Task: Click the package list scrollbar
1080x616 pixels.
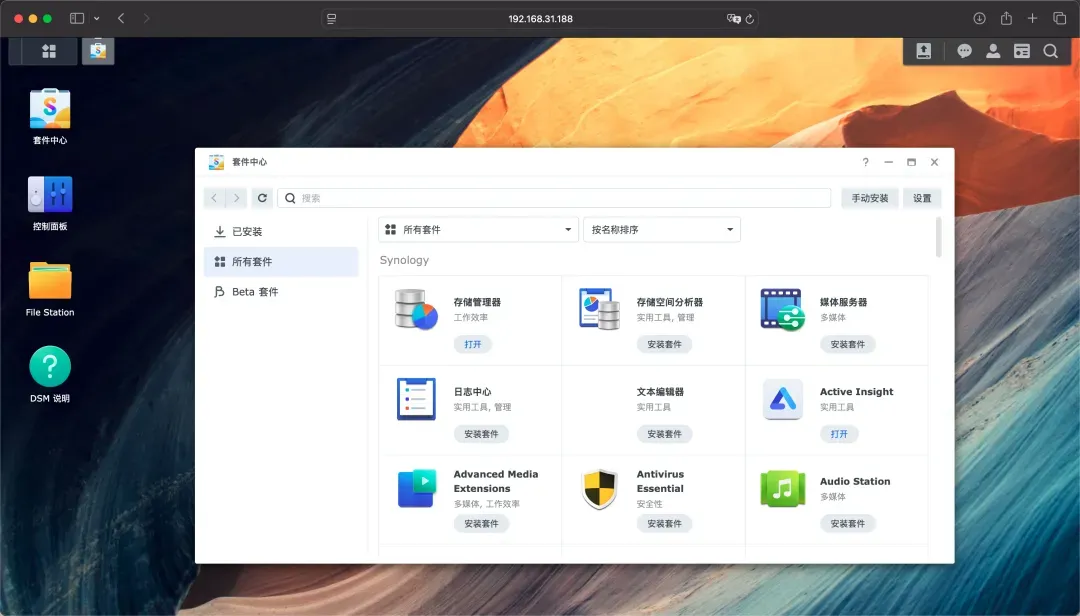Action: tap(937, 237)
